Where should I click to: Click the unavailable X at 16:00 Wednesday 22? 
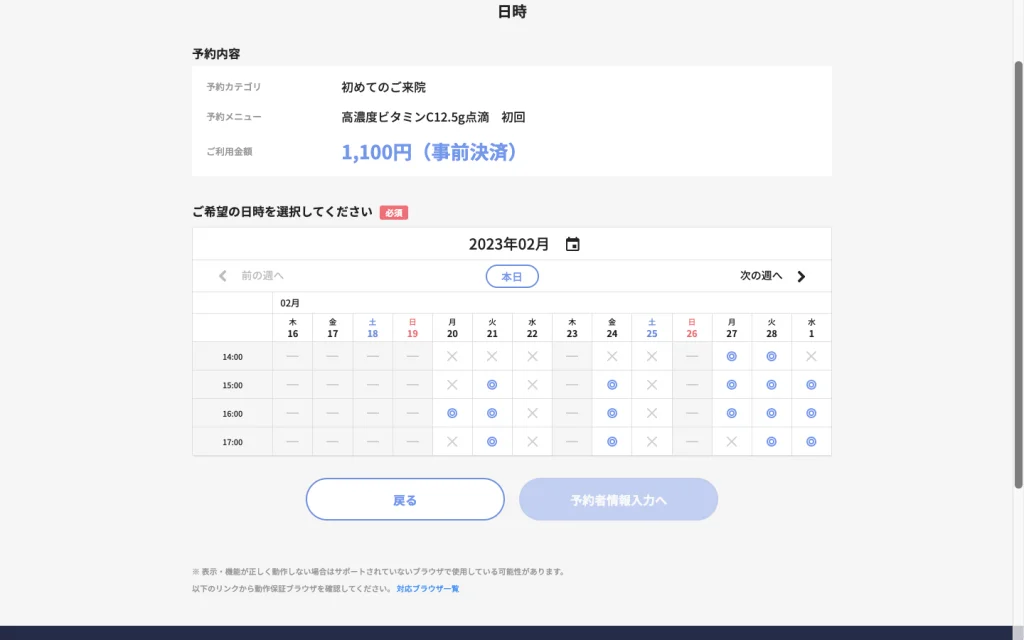[x=532, y=413]
